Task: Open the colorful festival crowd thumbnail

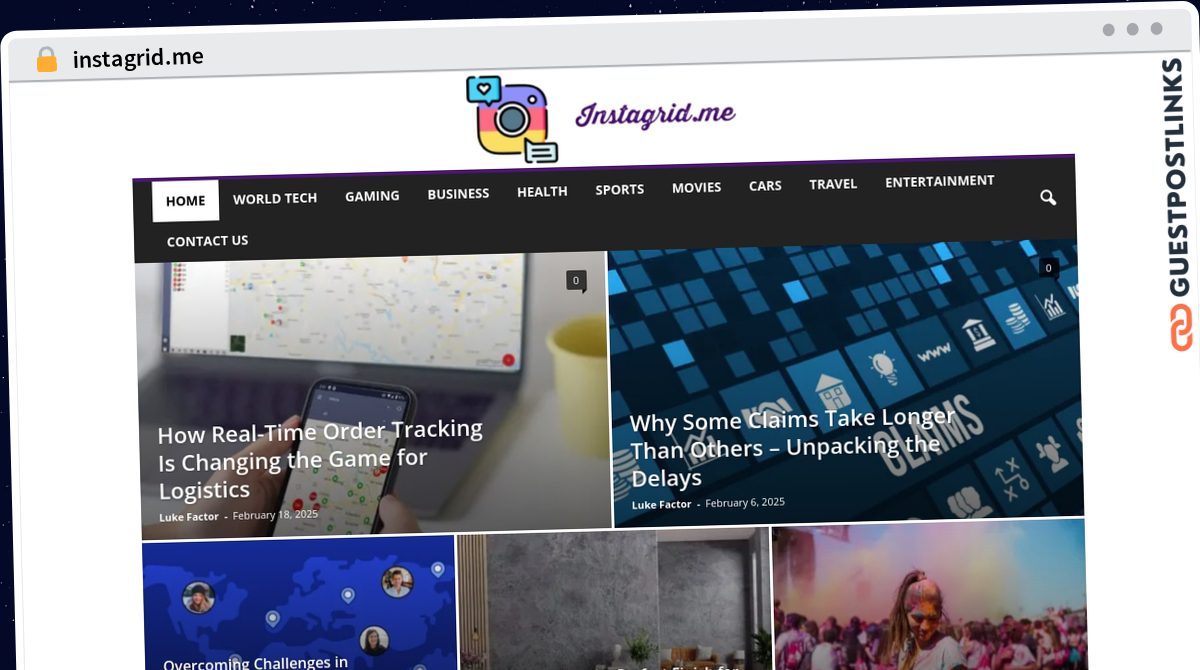Action: [929, 594]
